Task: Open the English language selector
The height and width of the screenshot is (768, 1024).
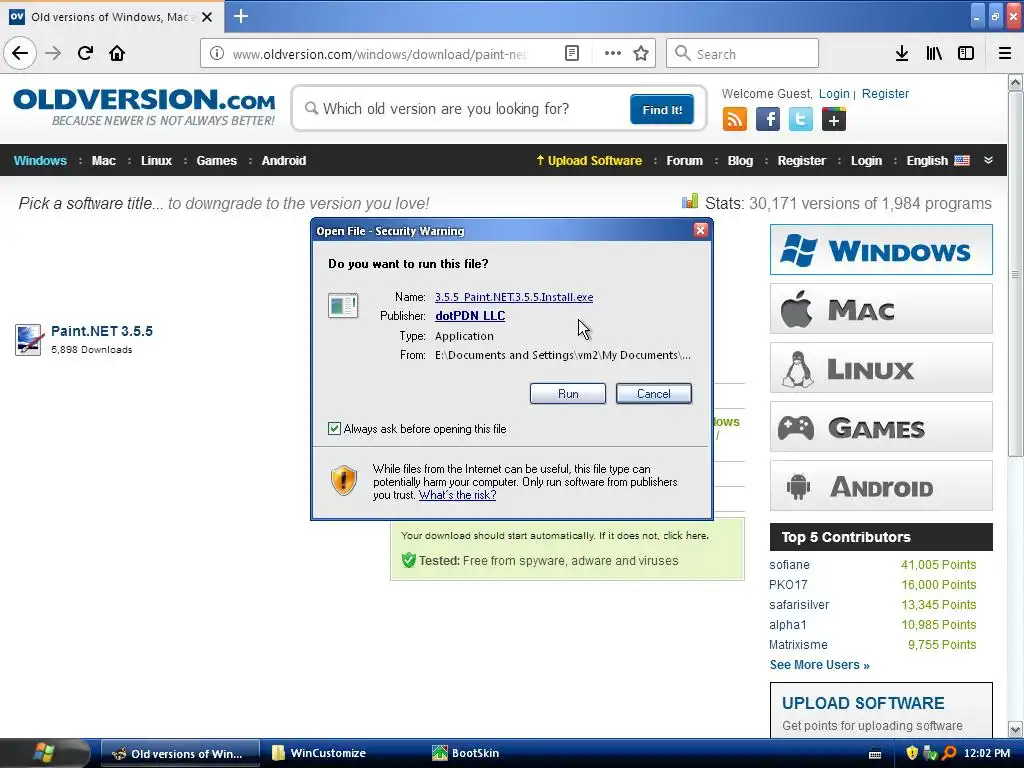Action: pos(938,161)
